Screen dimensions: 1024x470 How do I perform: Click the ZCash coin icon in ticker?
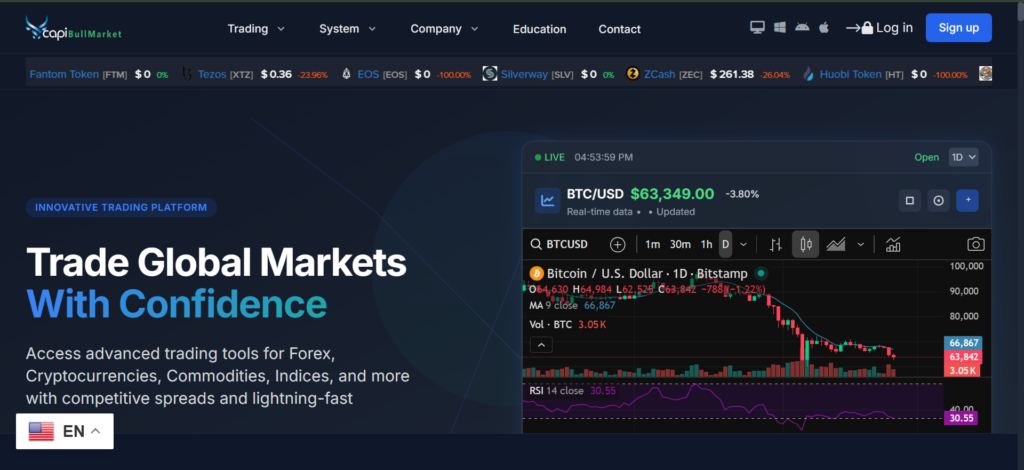632,74
